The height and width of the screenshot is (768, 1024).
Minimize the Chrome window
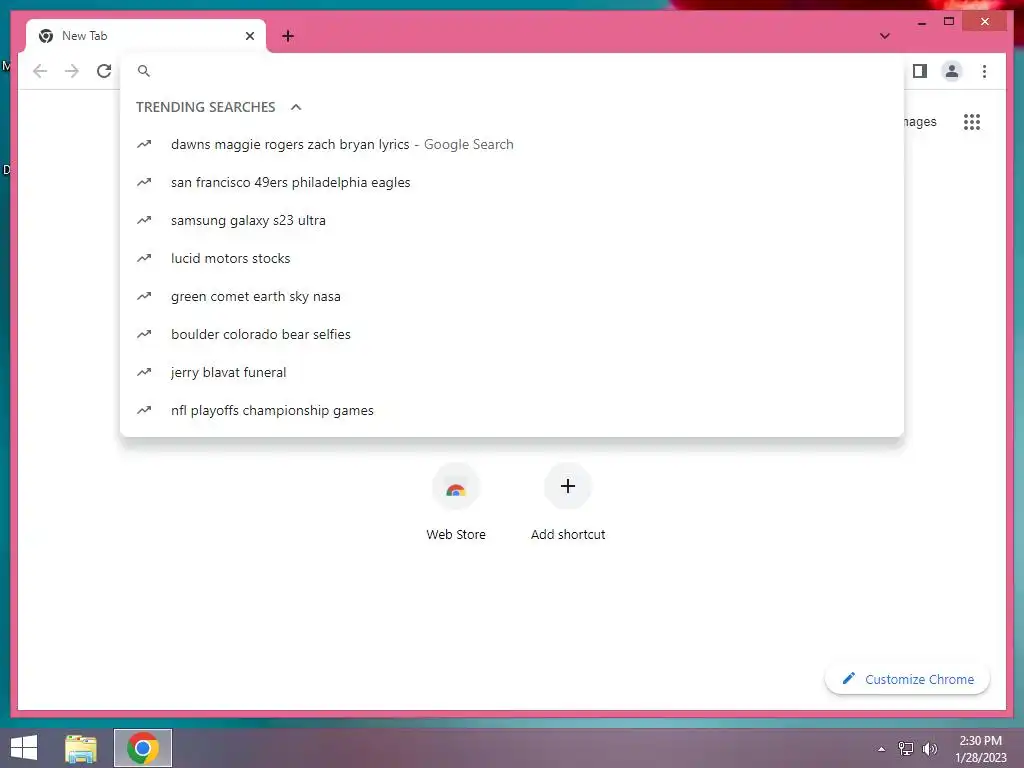[x=921, y=22]
